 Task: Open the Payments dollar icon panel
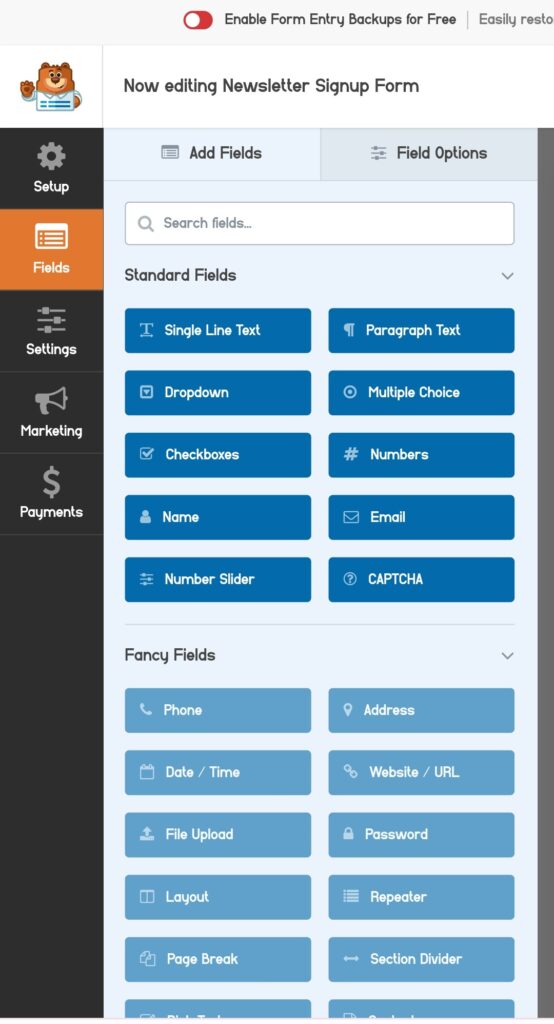tap(51, 494)
